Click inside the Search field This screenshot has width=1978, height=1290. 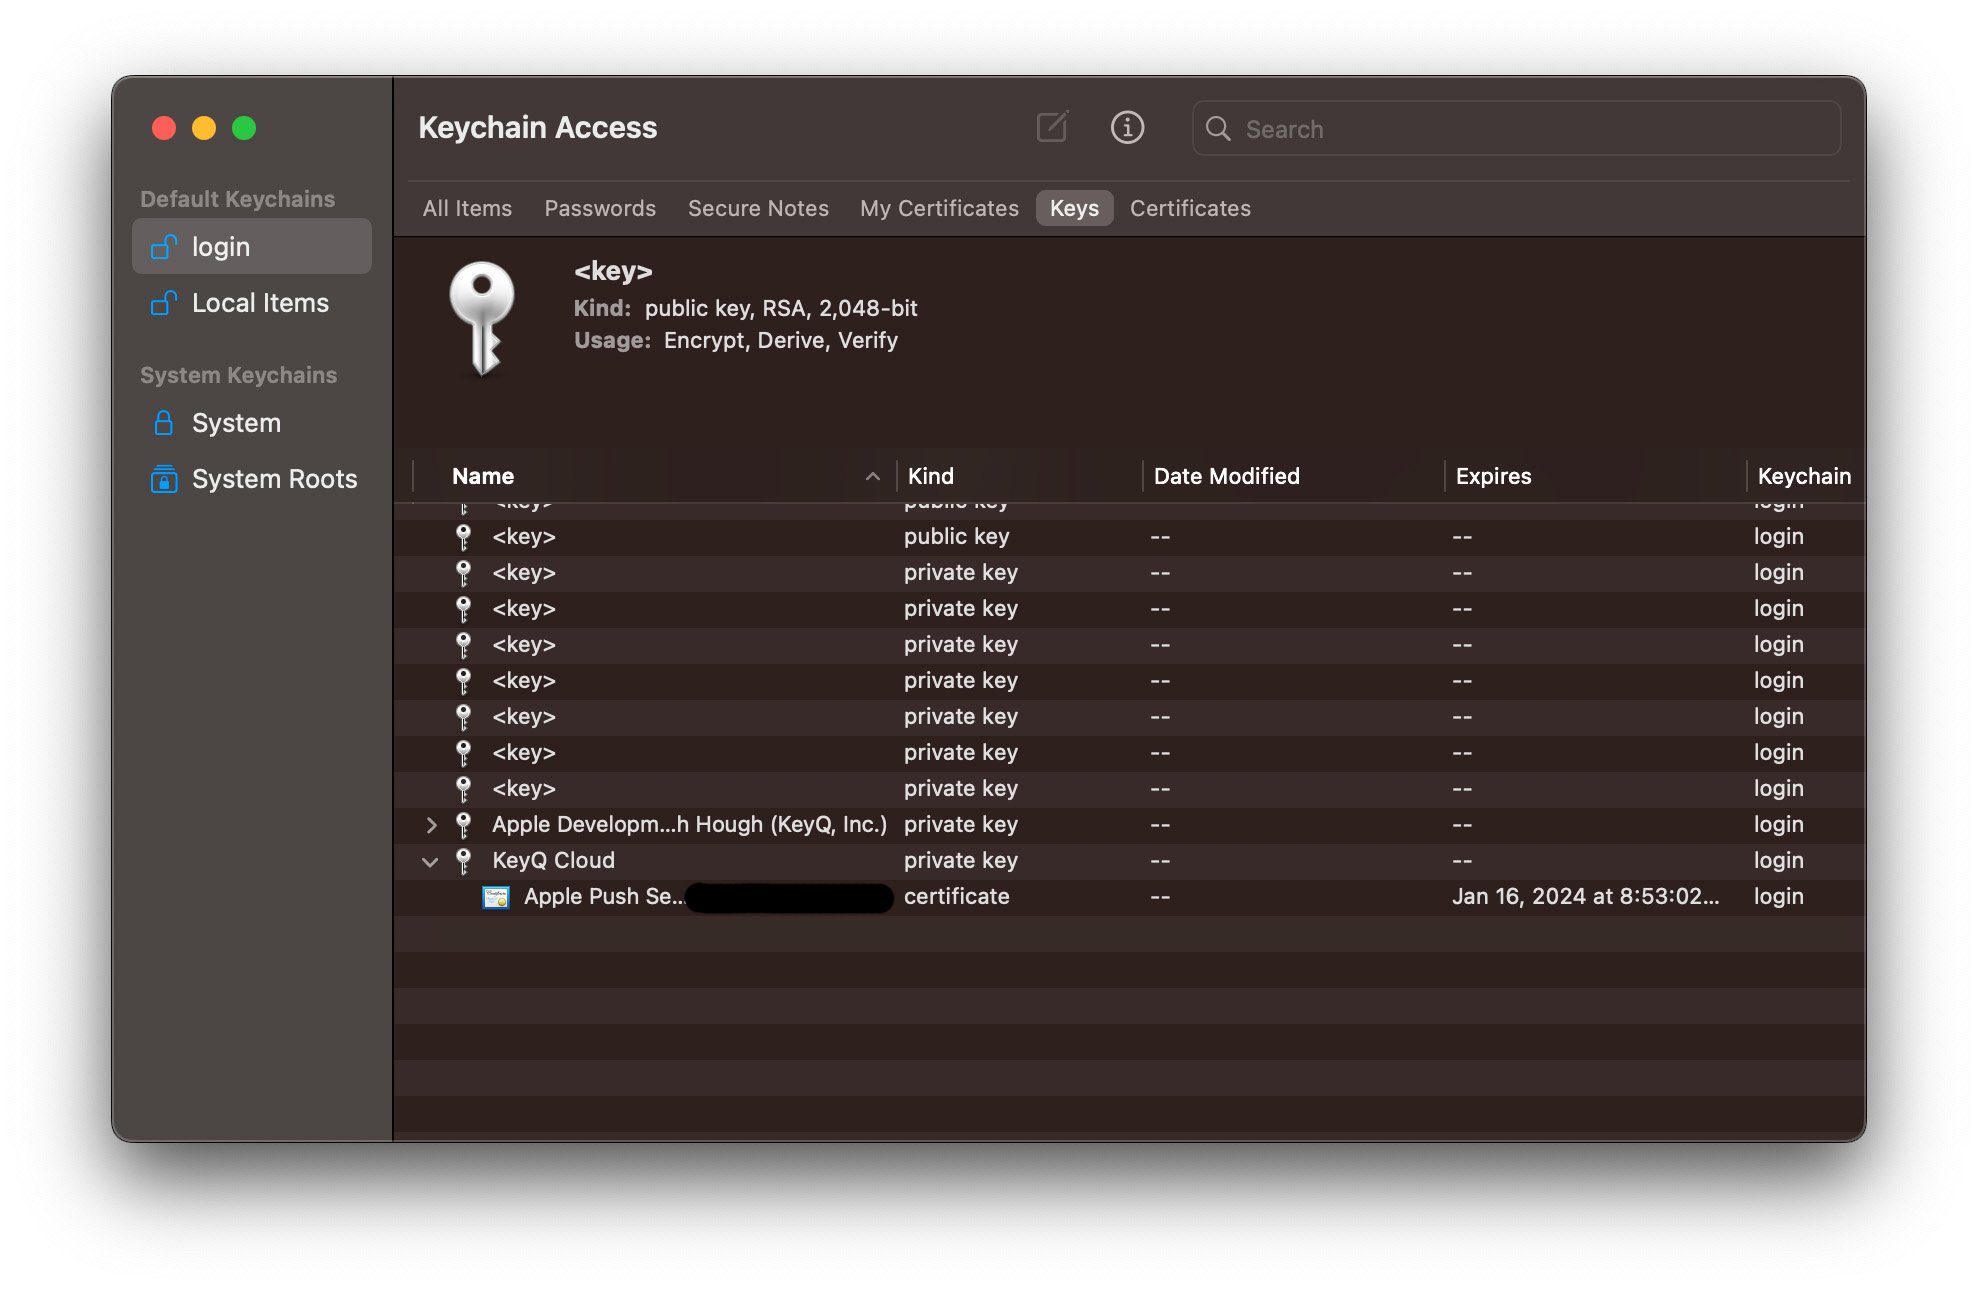[x=1450, y=129]
